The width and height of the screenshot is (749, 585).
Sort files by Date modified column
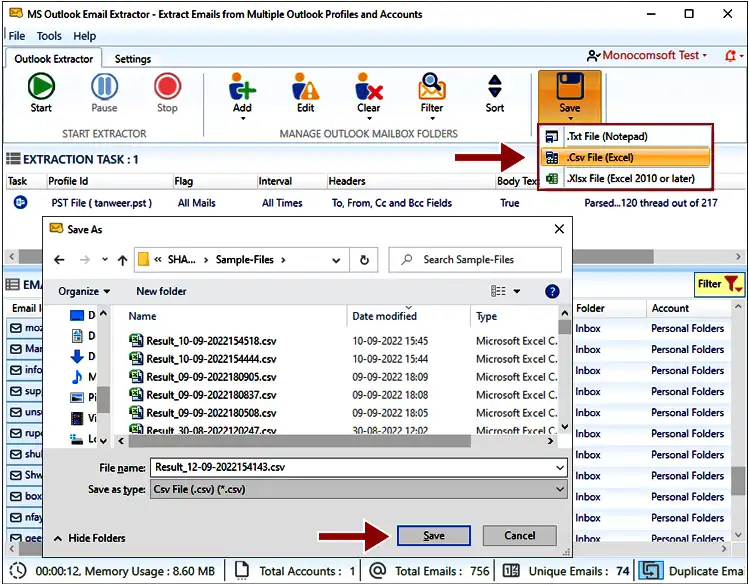click(385, 316)
